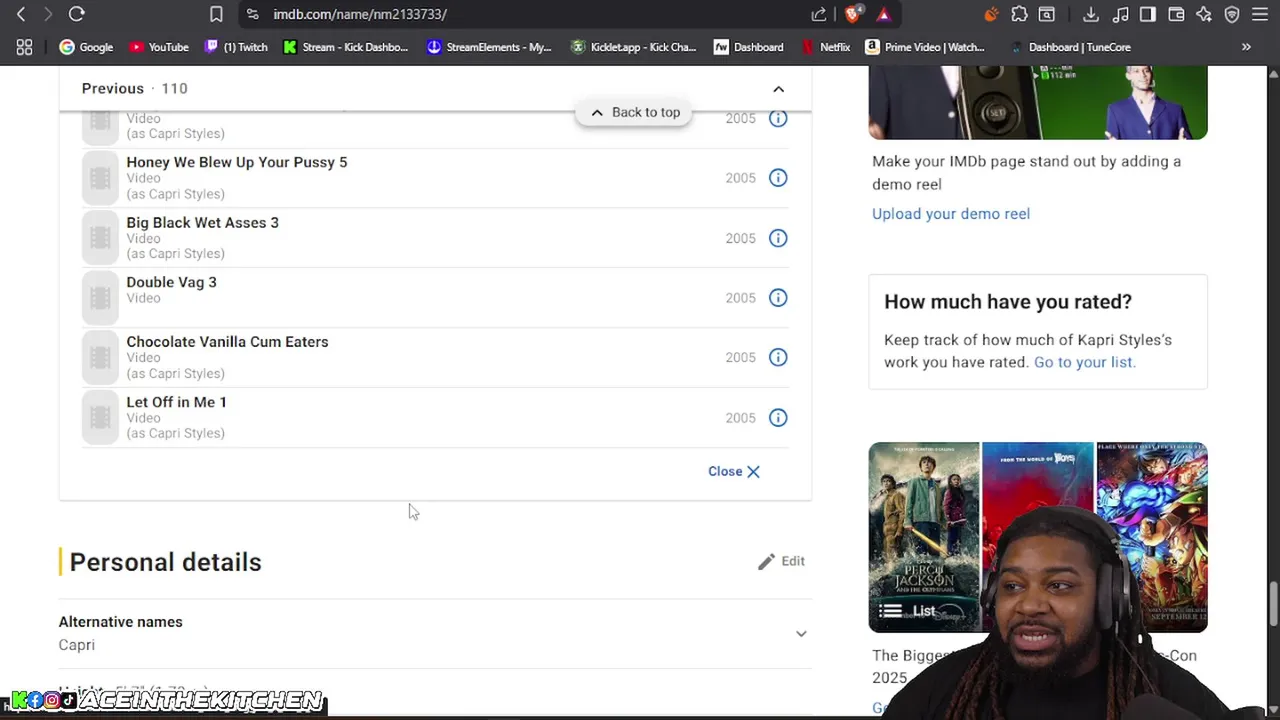The width and height of the screenshot is (1280, 720).
Task: Open the apps grid in bookmarks bar
Action: pos(24,47)
